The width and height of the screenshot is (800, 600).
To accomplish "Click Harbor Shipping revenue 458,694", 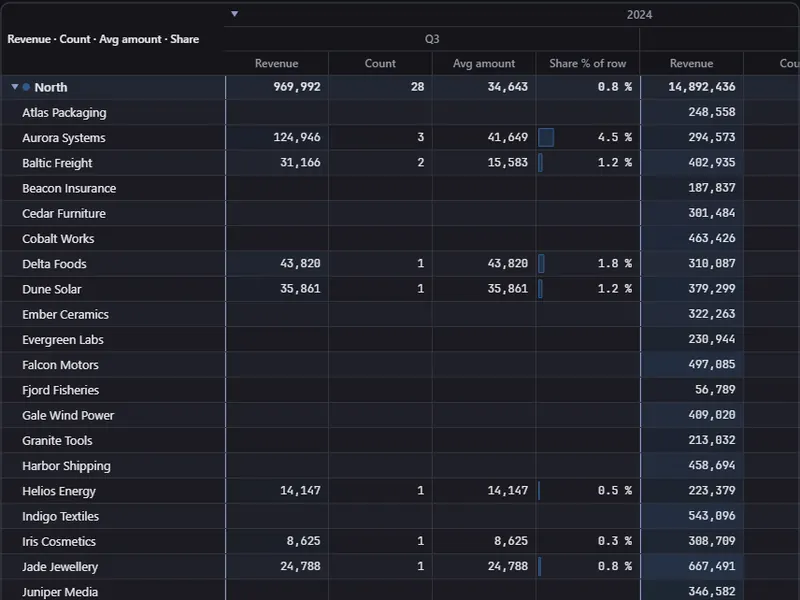I will click(x=712, y=465).
